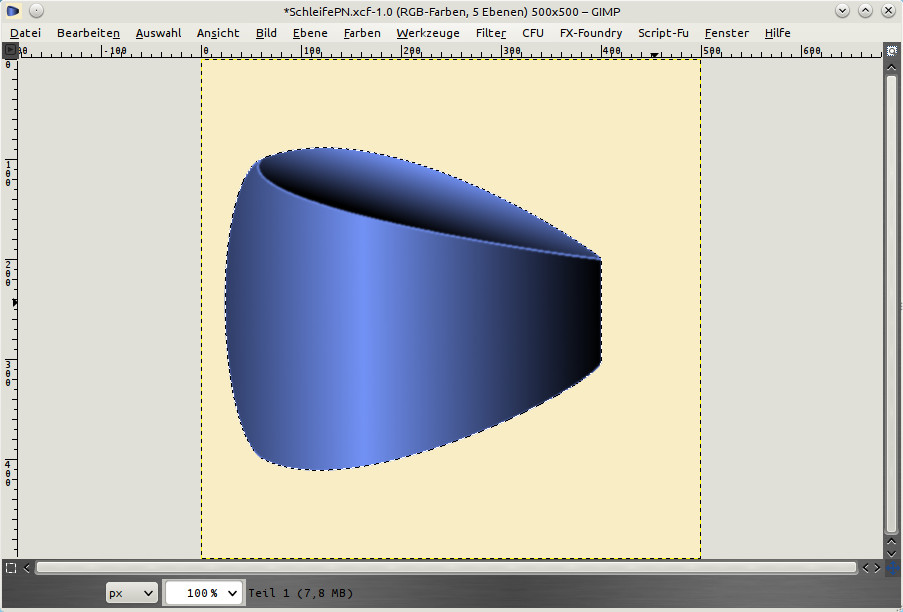The image size is (903, 612).
Task: Click the navigation preview cross-arrow icon
Action: (x=892, y=567)
